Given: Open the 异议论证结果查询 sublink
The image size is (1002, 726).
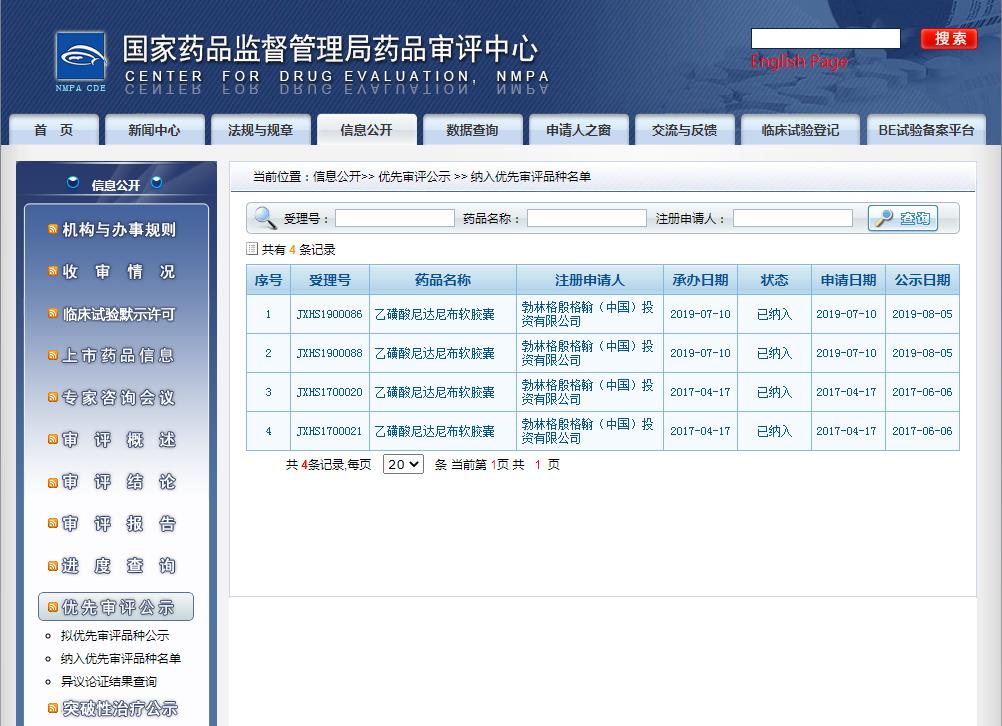Looking at the screenshot, I should (x=109, y=681).
